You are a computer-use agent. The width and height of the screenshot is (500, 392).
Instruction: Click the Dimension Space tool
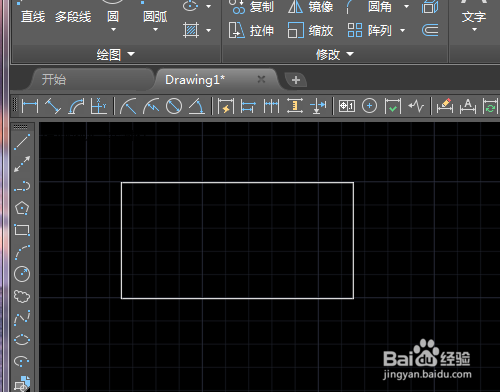pos(295,106)
